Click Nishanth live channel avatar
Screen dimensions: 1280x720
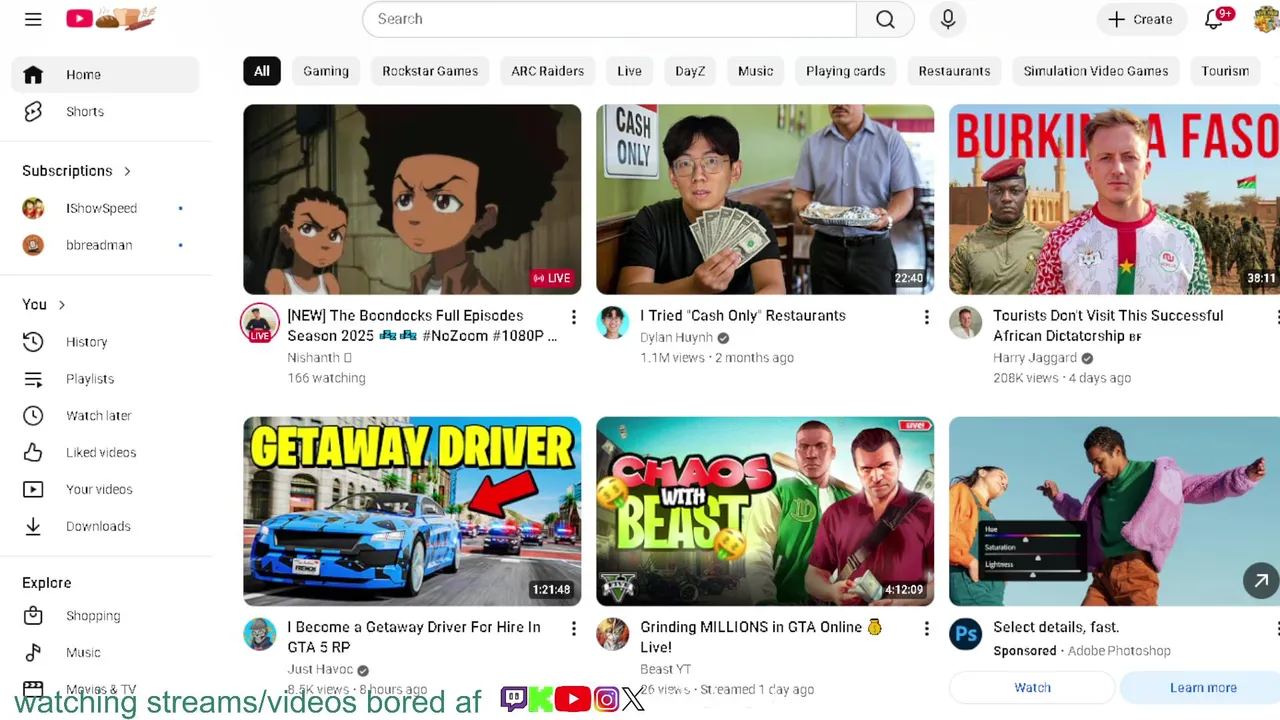(260, 323)
